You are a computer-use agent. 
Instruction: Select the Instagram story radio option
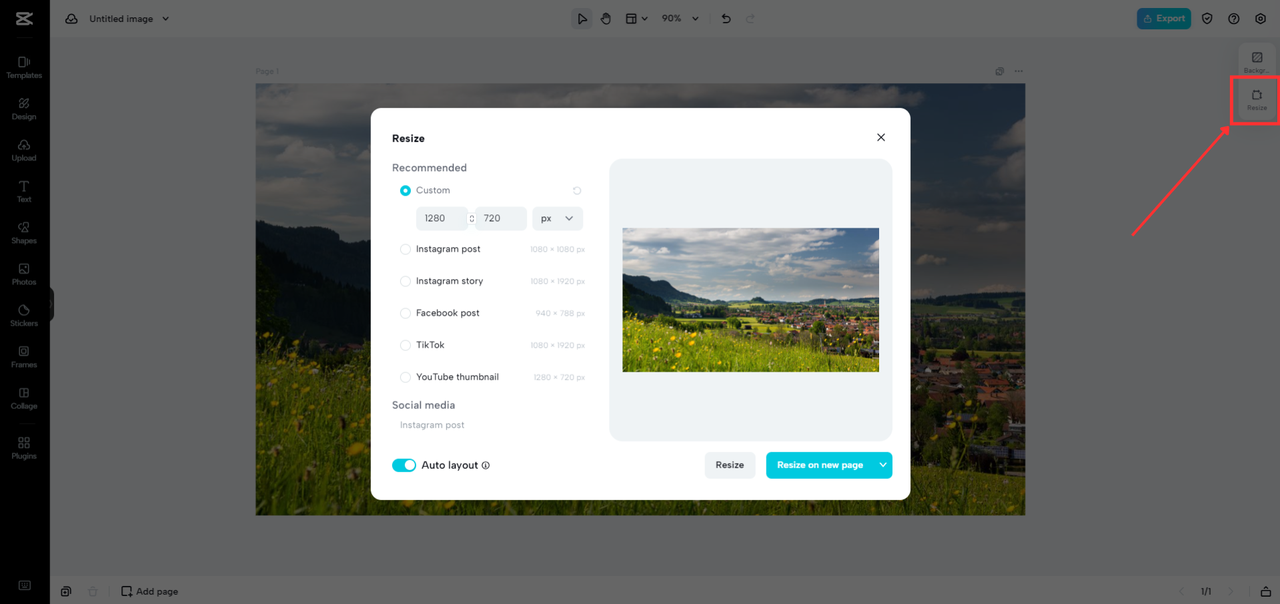[x=405, y=281]
